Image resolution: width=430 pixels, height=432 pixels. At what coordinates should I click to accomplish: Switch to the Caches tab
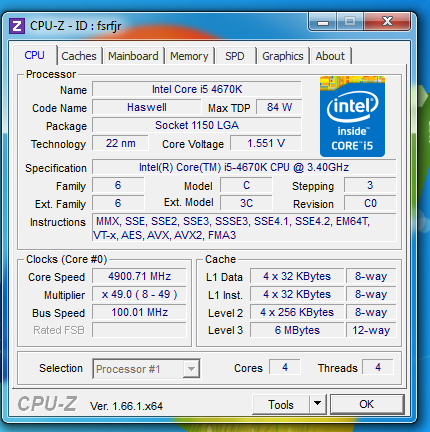(x=79, y=56)
